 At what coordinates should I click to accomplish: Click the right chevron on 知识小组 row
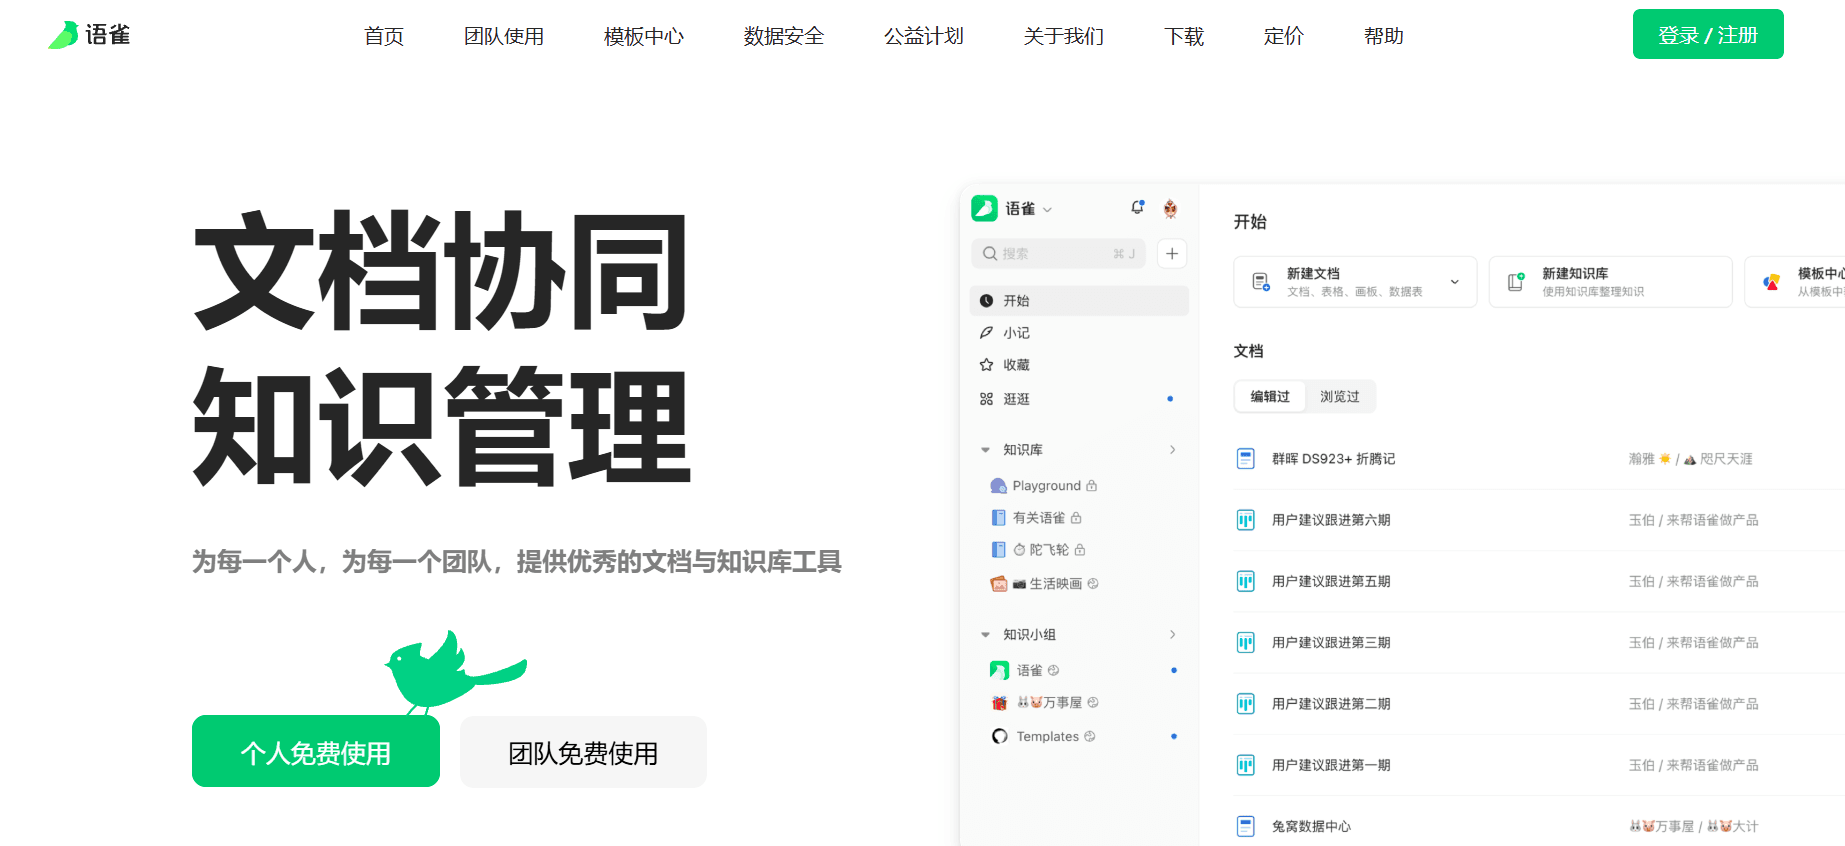click(1173, 635)
